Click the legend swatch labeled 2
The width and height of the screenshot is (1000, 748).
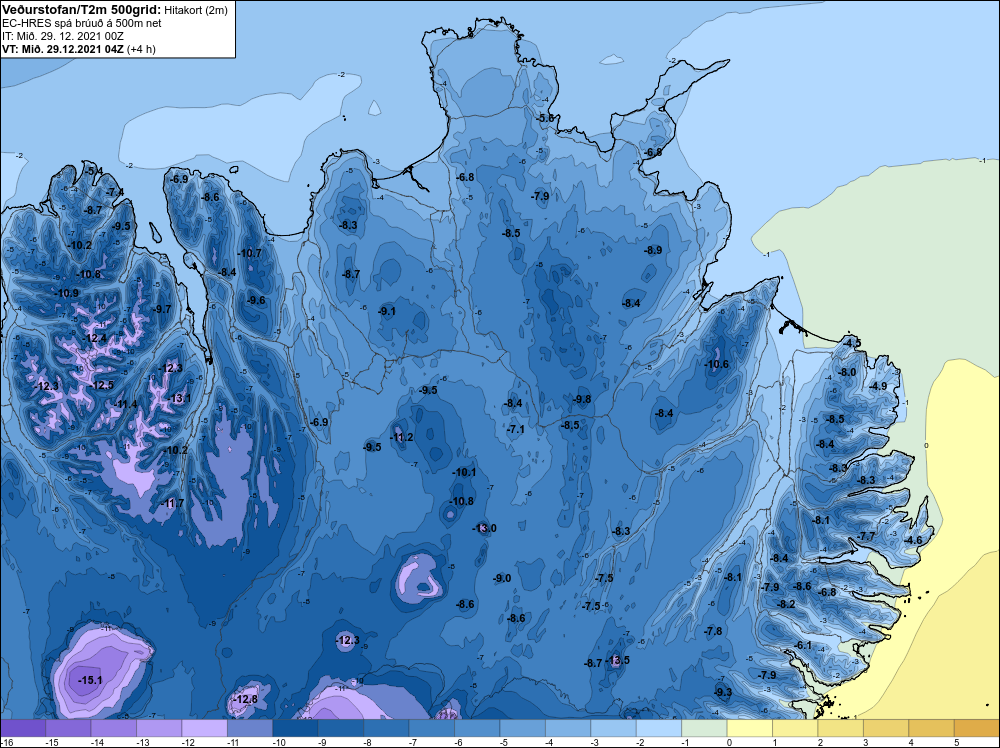click(841, 728)
